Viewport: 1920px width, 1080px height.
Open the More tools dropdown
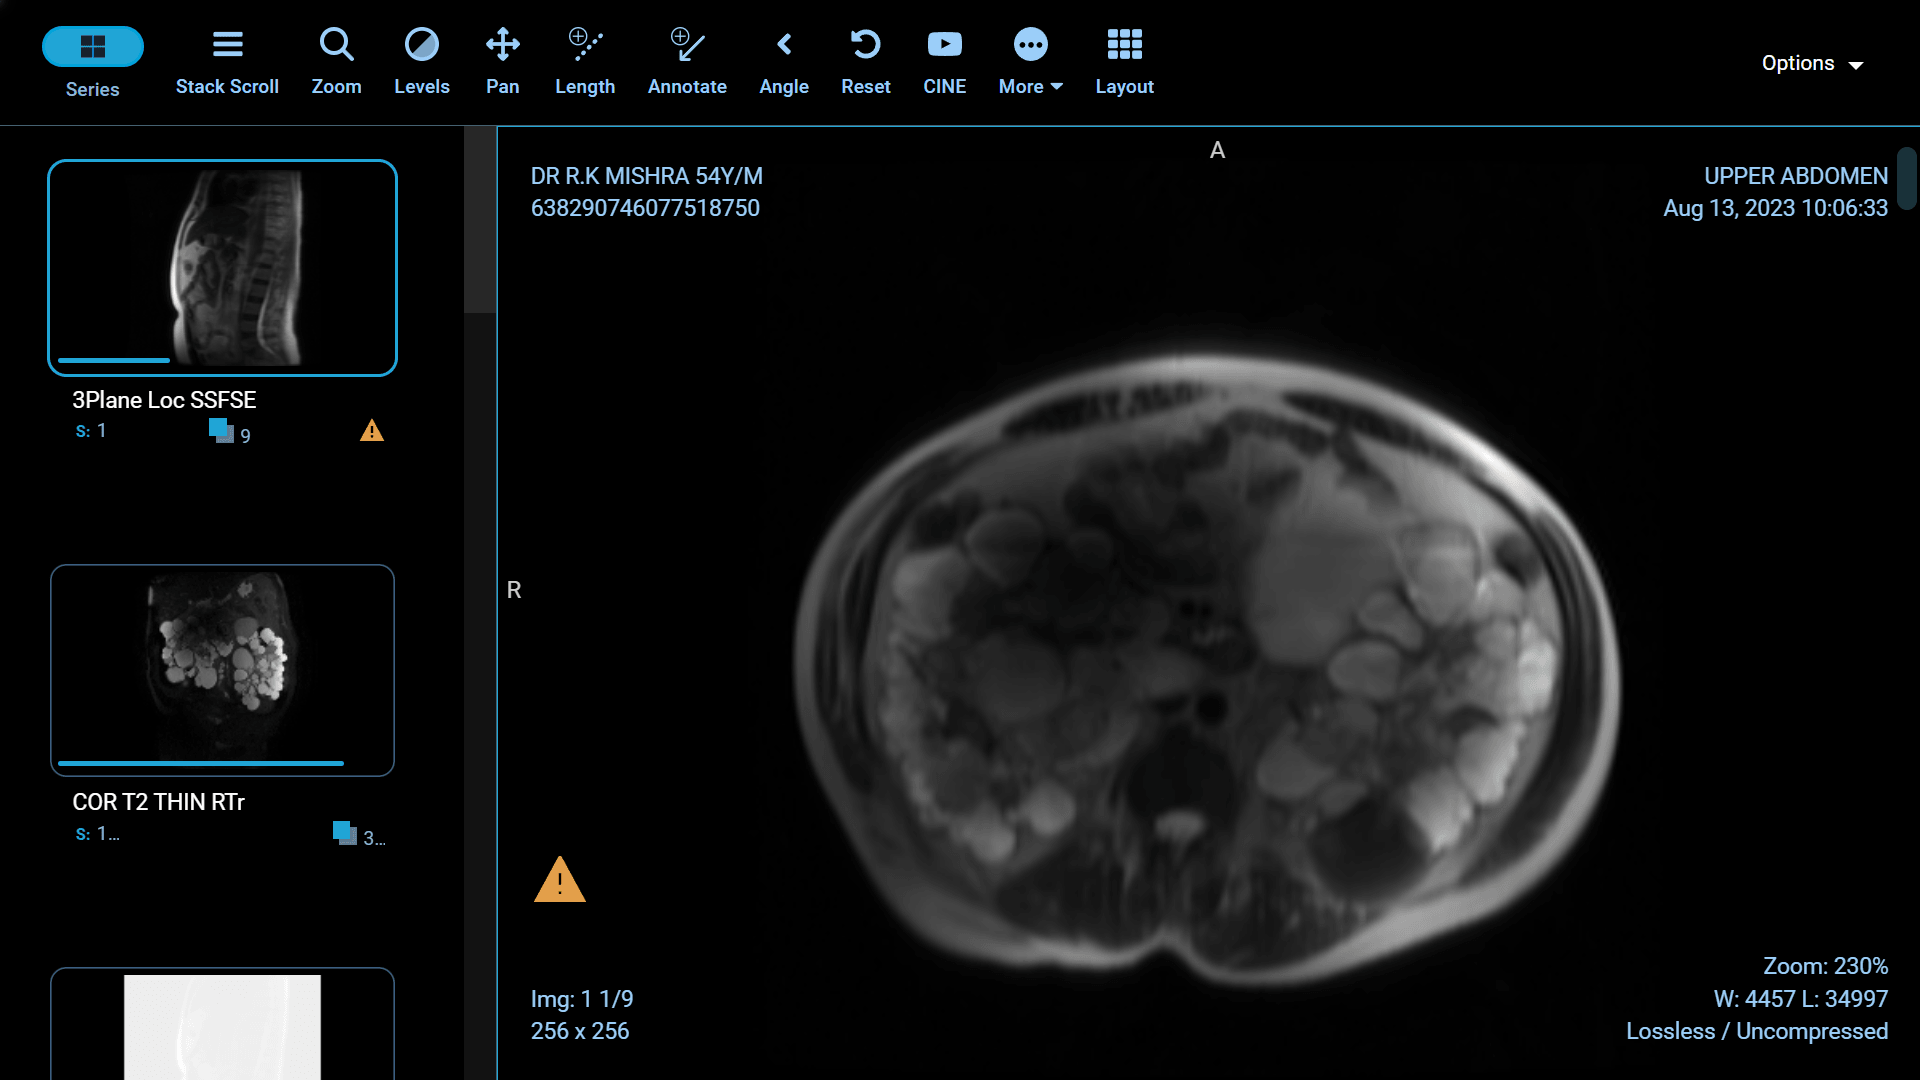pos(1029,60)
